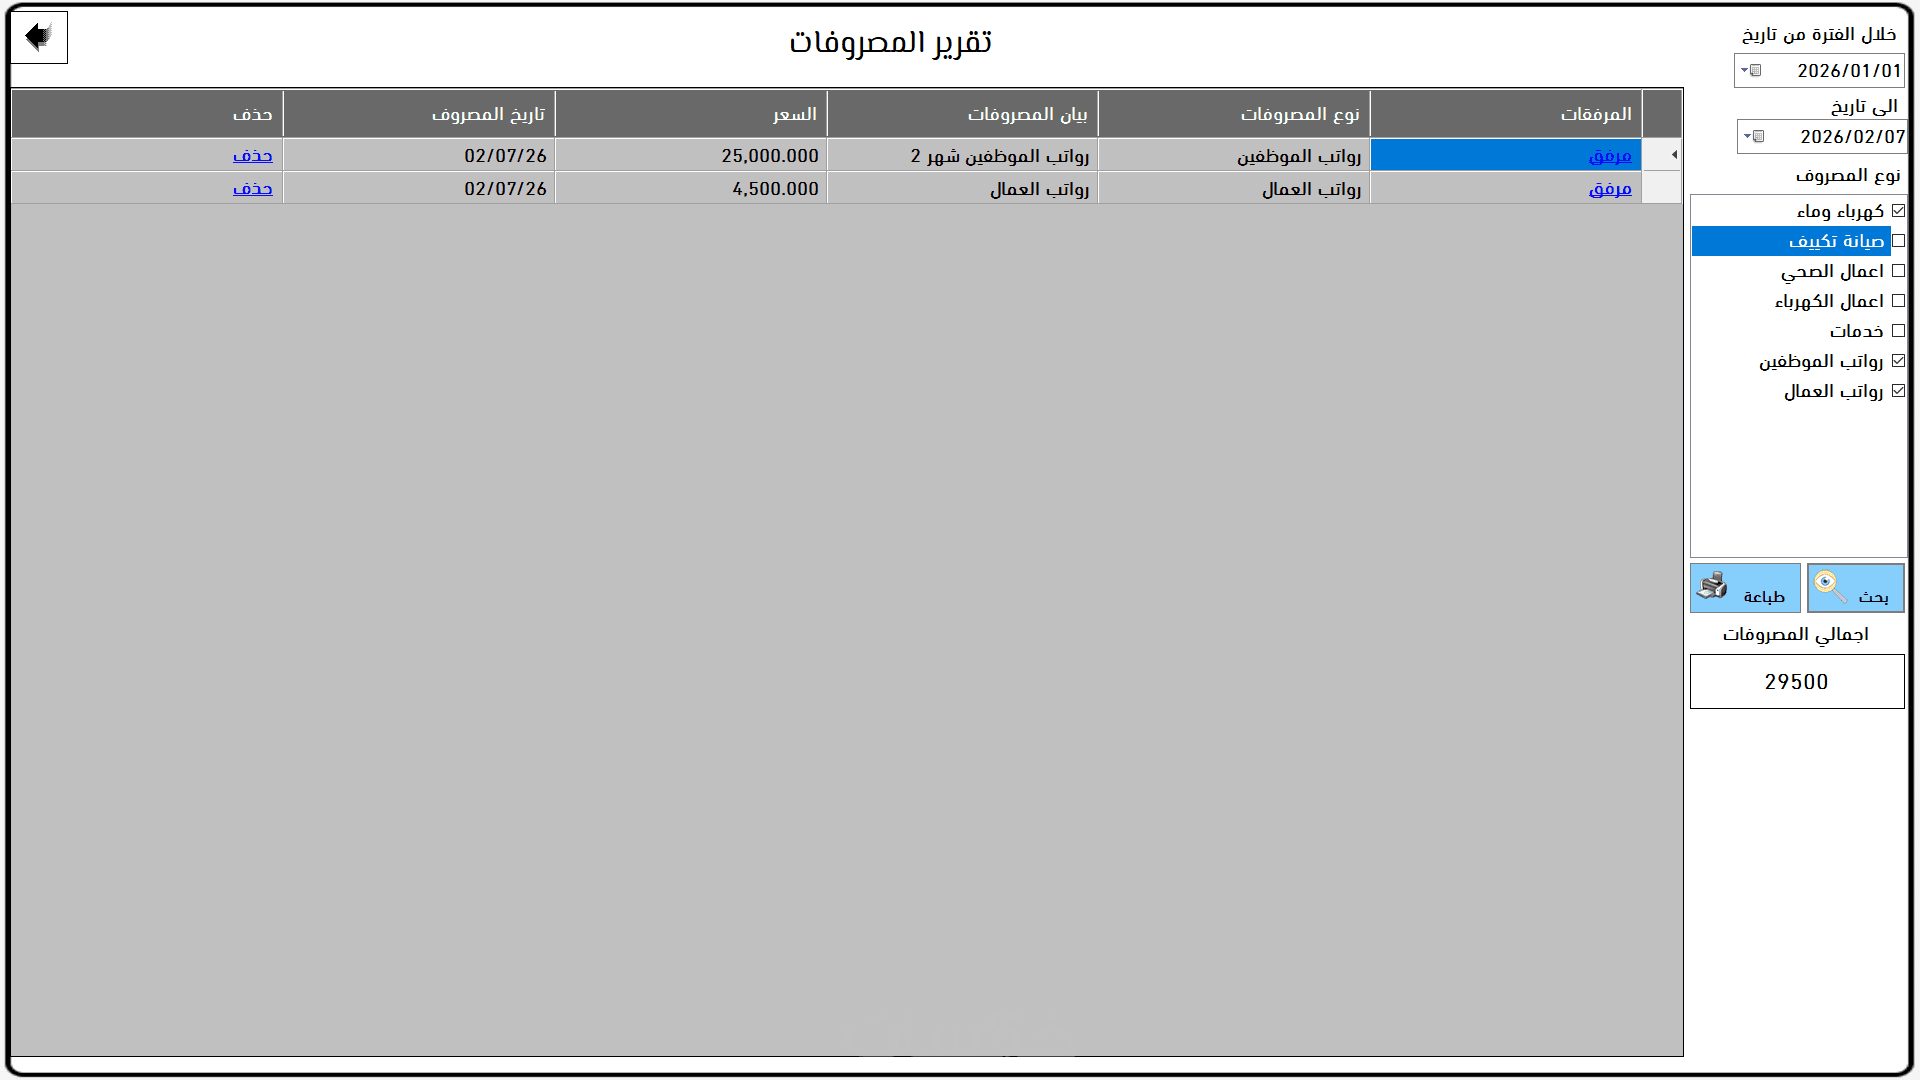The height and width of the screenshot is (1080, 1920).
Task: Enable the اعمال الكهرباء expense type
Action: point(1898,301)
